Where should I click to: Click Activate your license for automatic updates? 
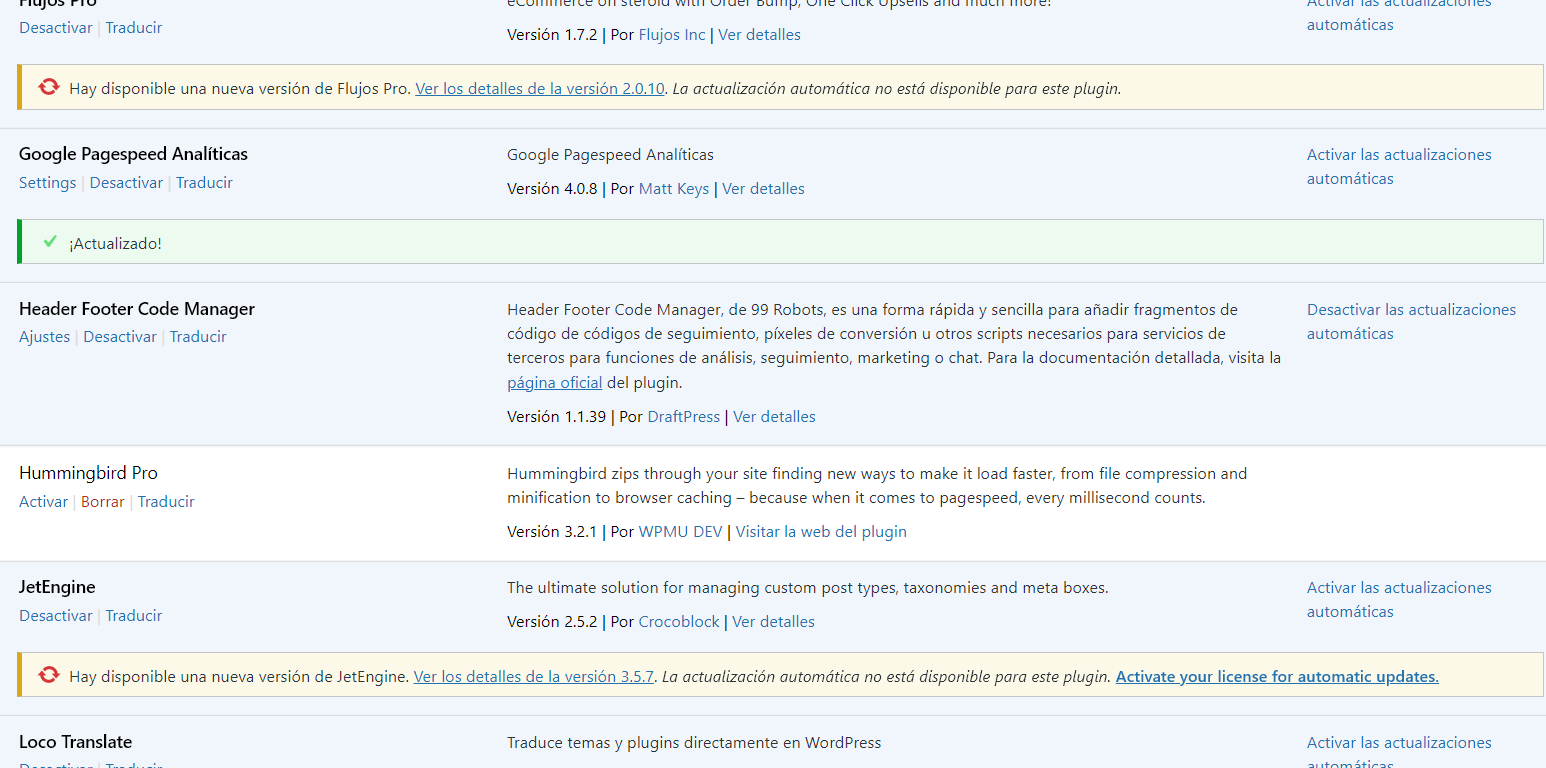pos(1277,676)
